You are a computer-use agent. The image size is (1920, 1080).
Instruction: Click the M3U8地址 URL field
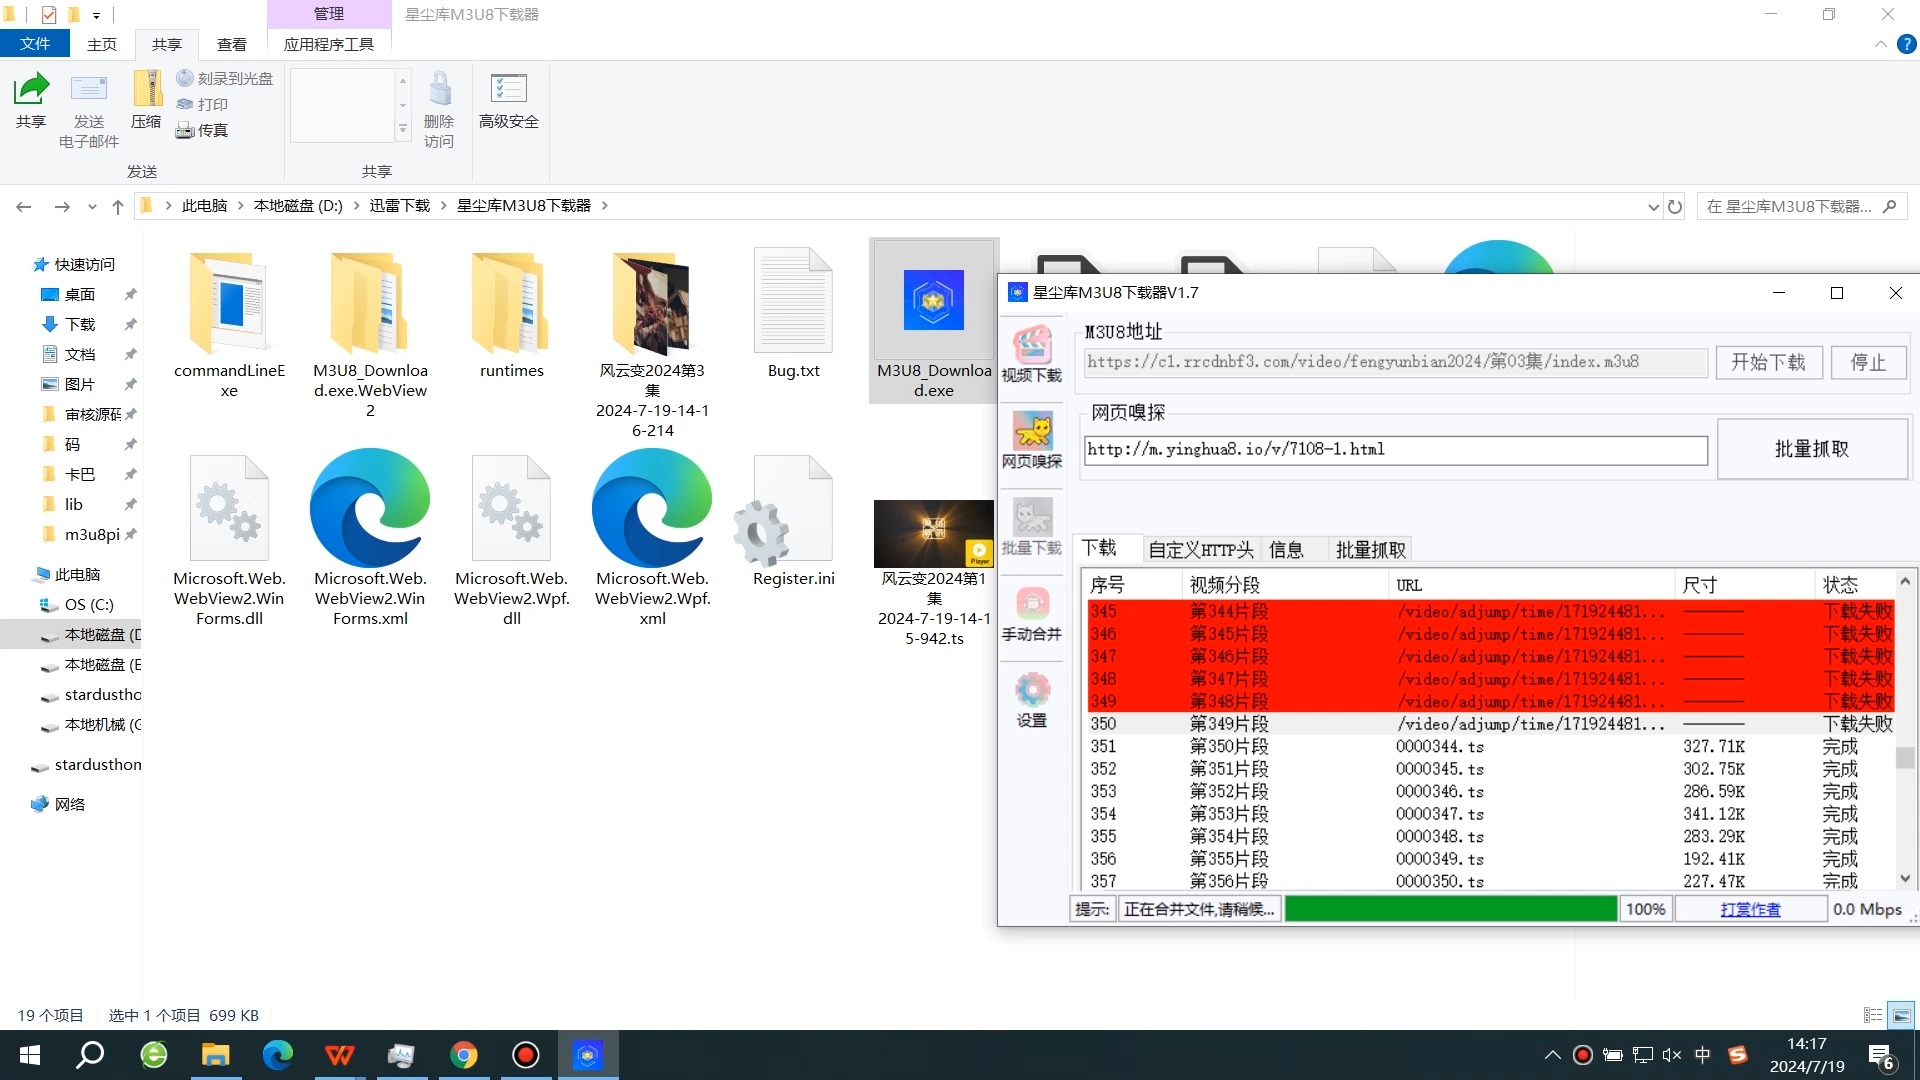point(1396,362)
